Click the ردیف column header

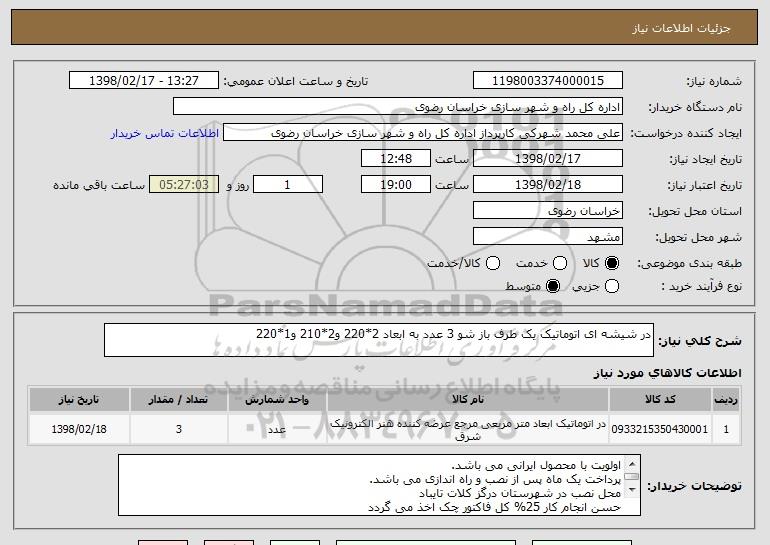tap(726, 400)
